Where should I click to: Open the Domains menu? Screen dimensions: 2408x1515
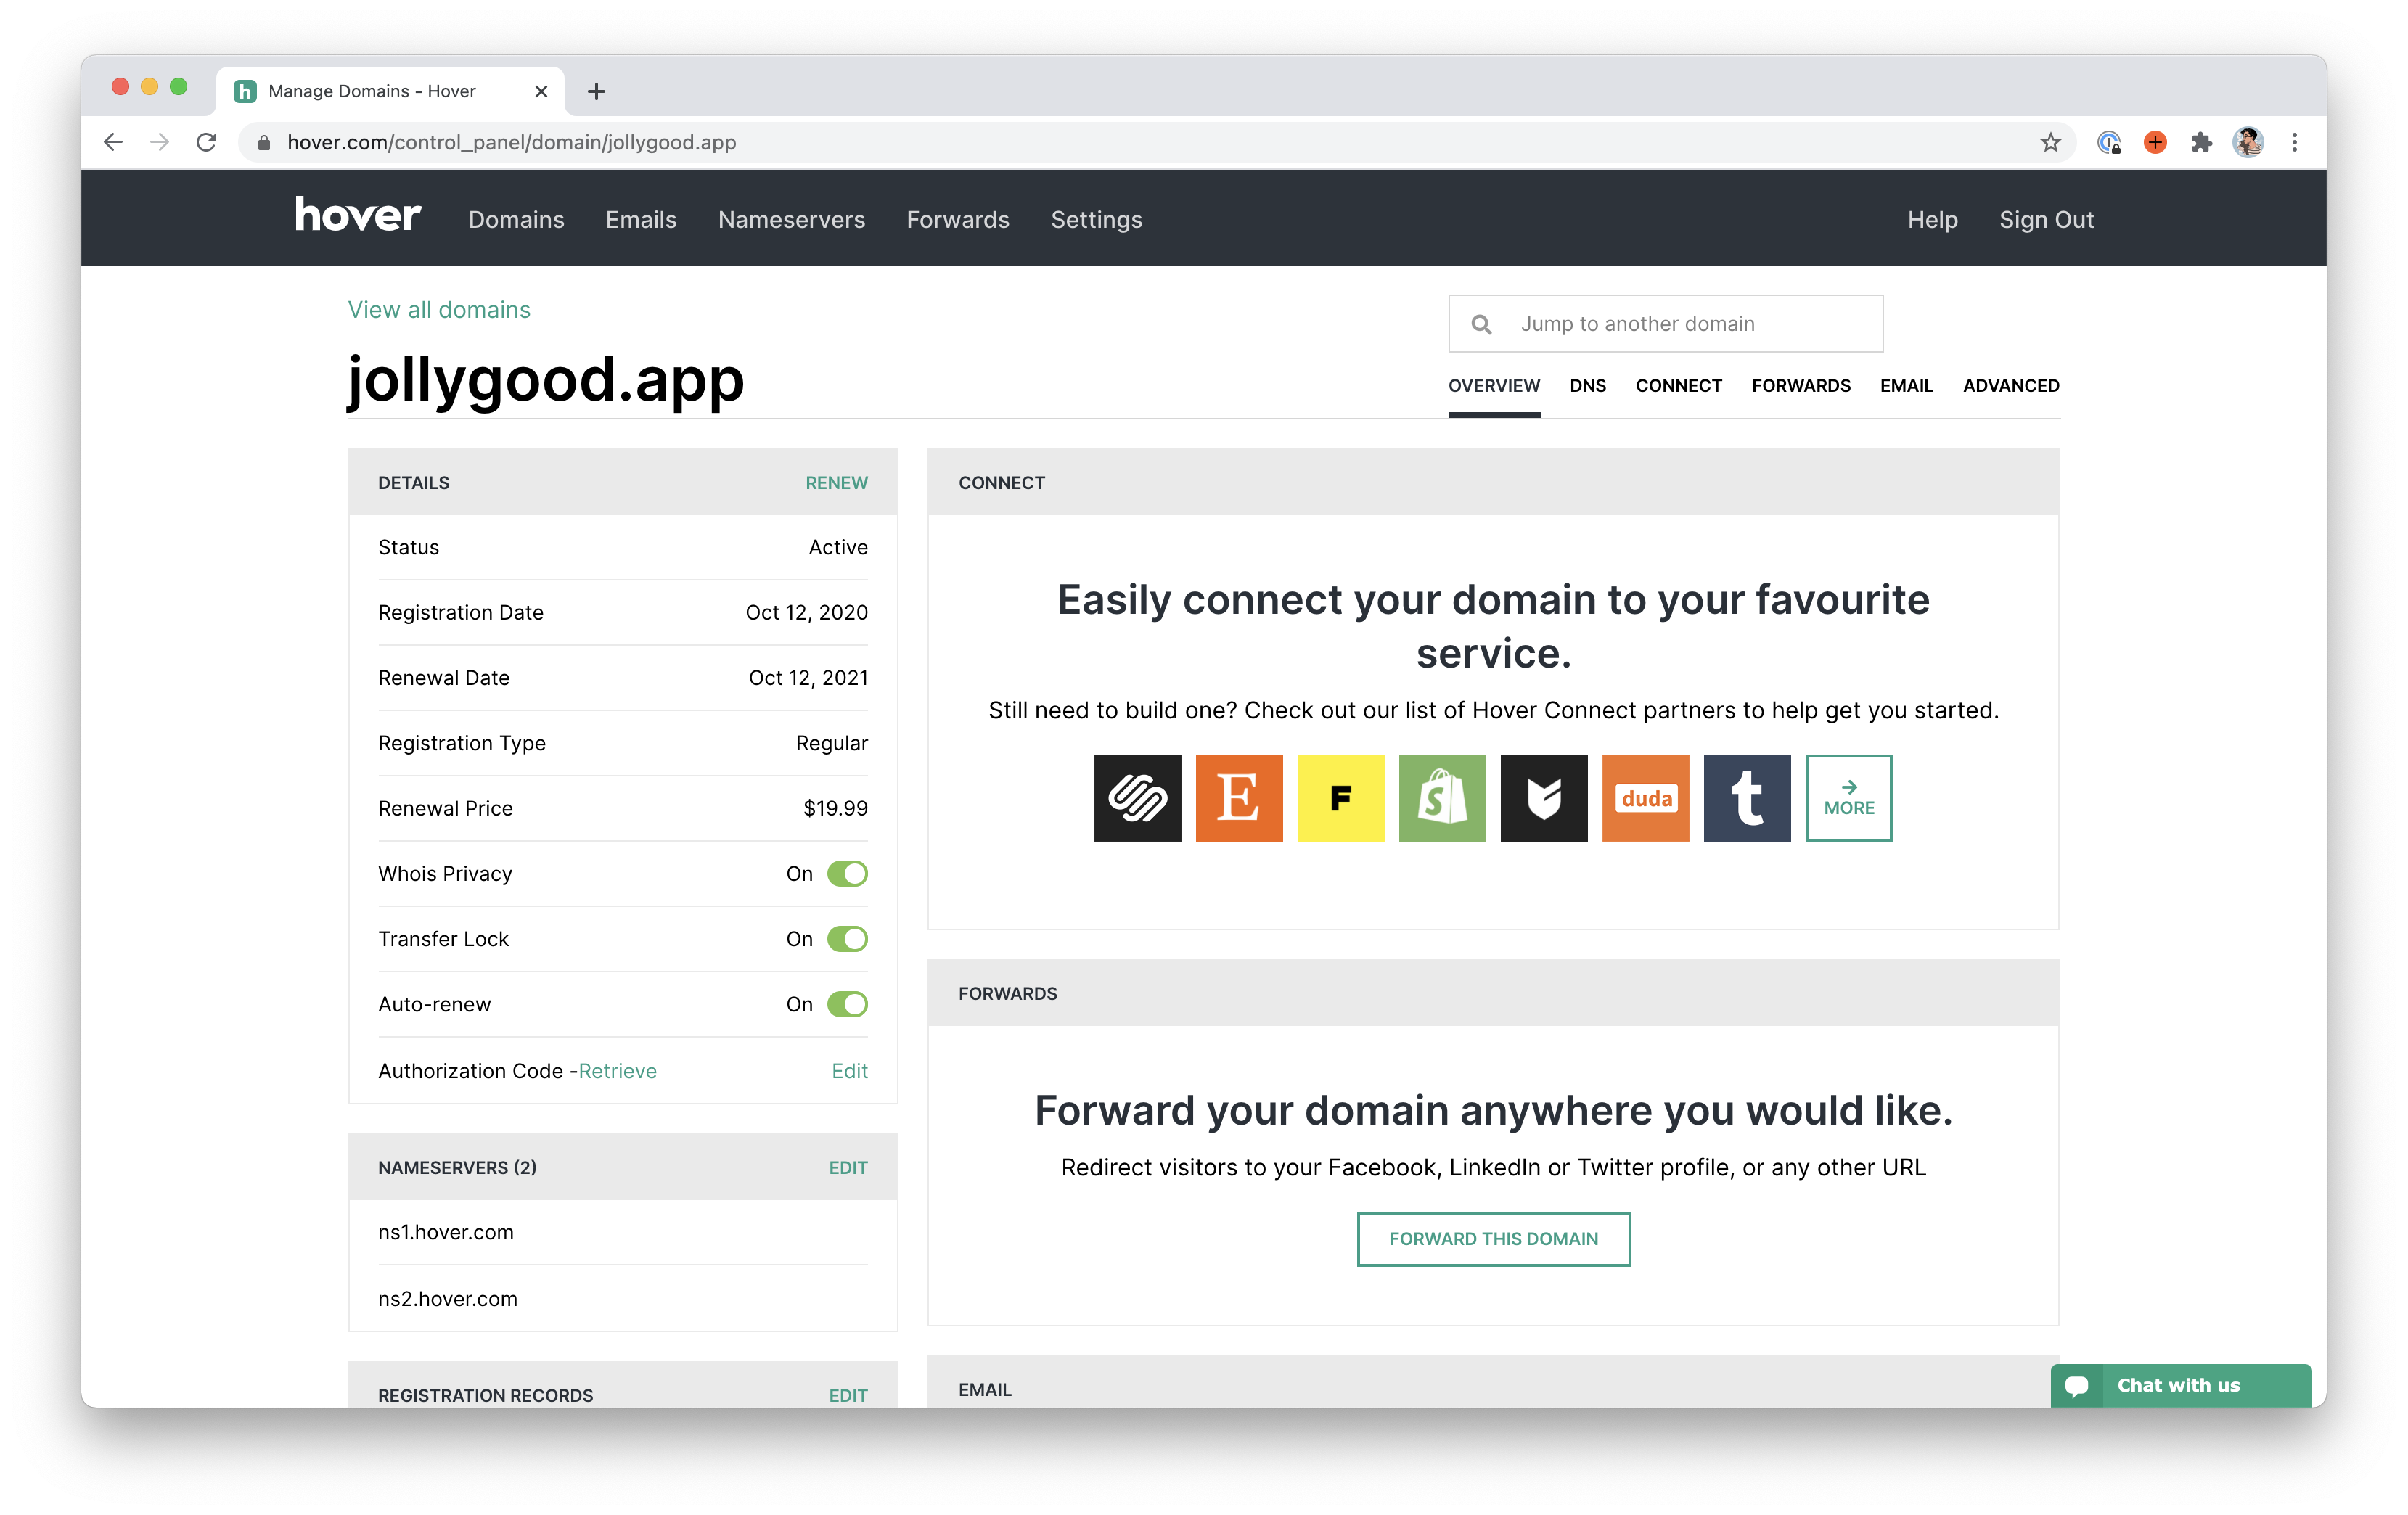coord(516,219)
